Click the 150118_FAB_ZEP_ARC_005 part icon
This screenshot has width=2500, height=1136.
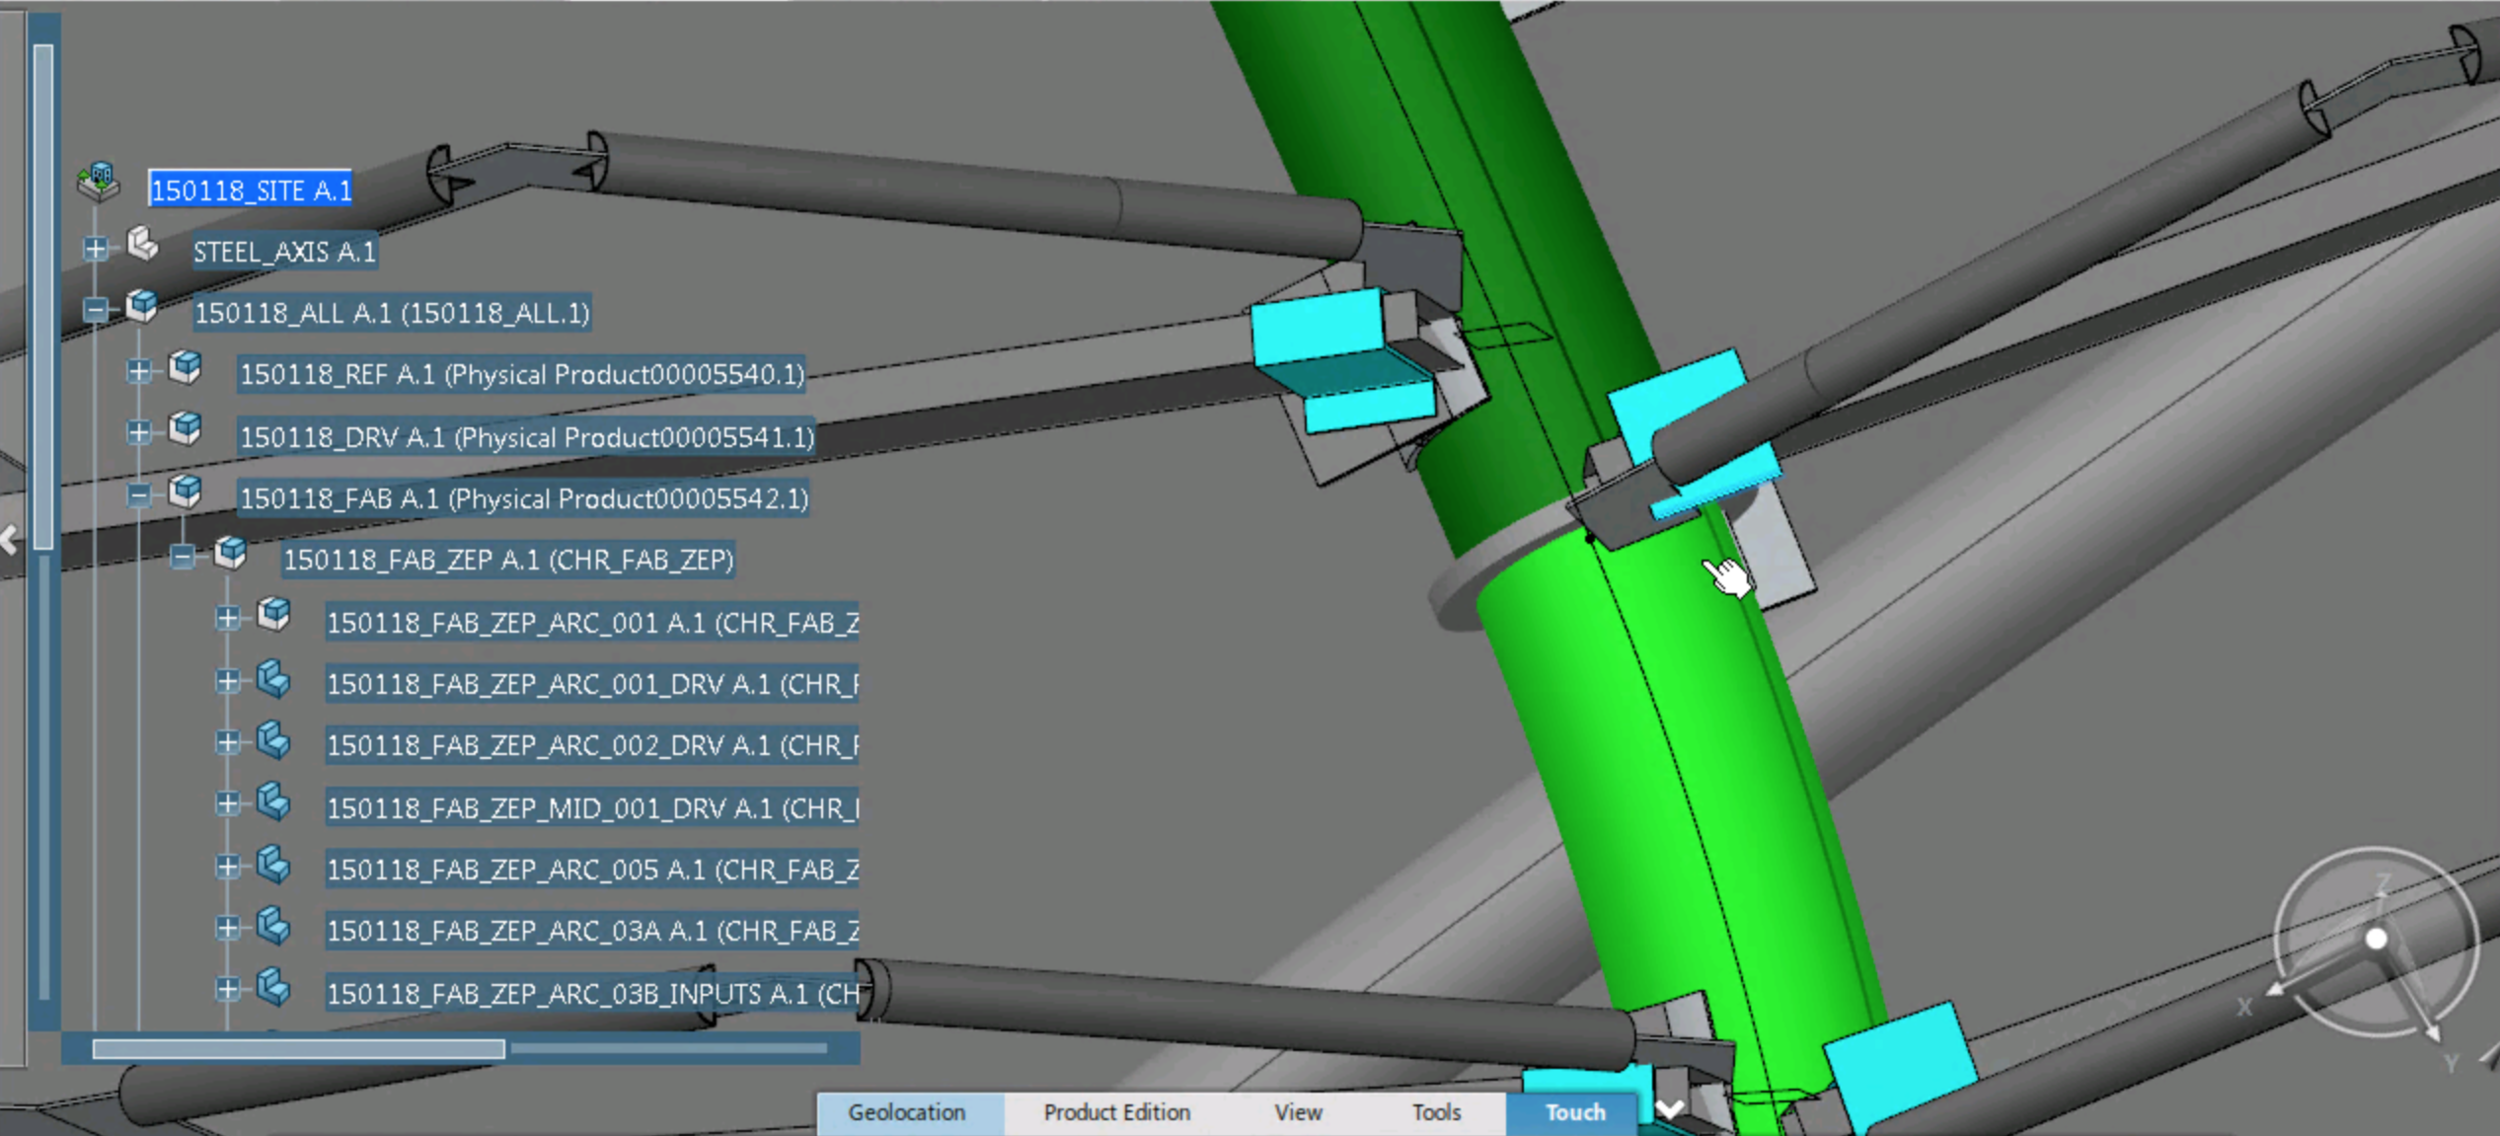pyautogui.click(x=274, y=864)
